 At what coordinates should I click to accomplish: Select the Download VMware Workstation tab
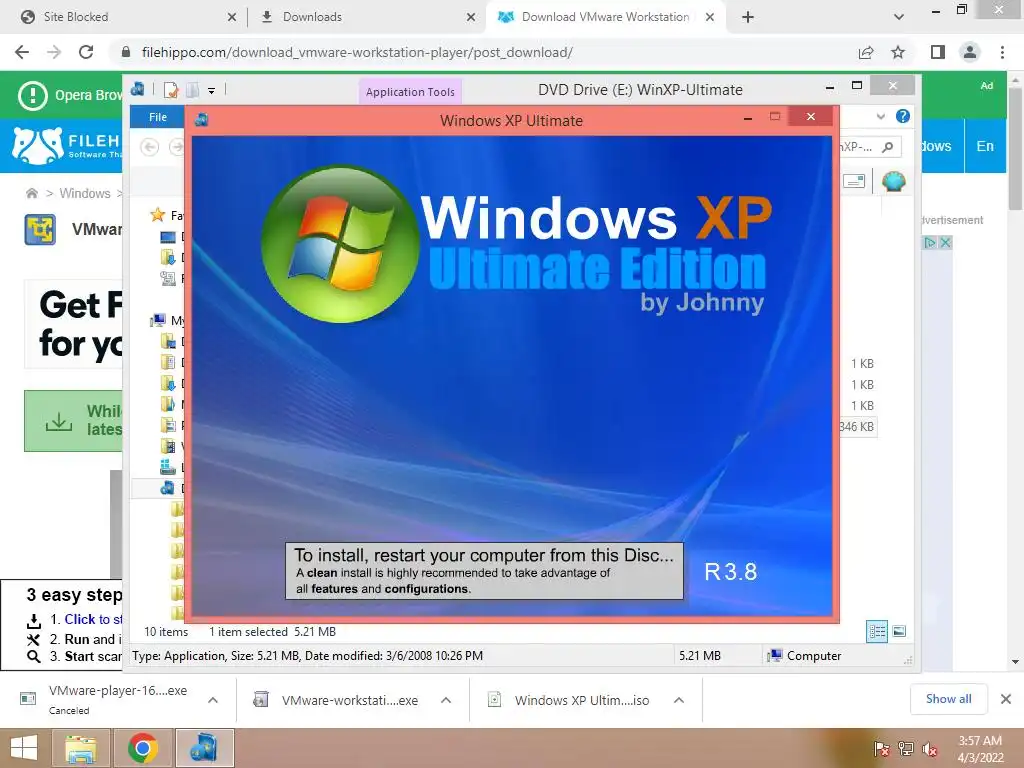[605, 17]
